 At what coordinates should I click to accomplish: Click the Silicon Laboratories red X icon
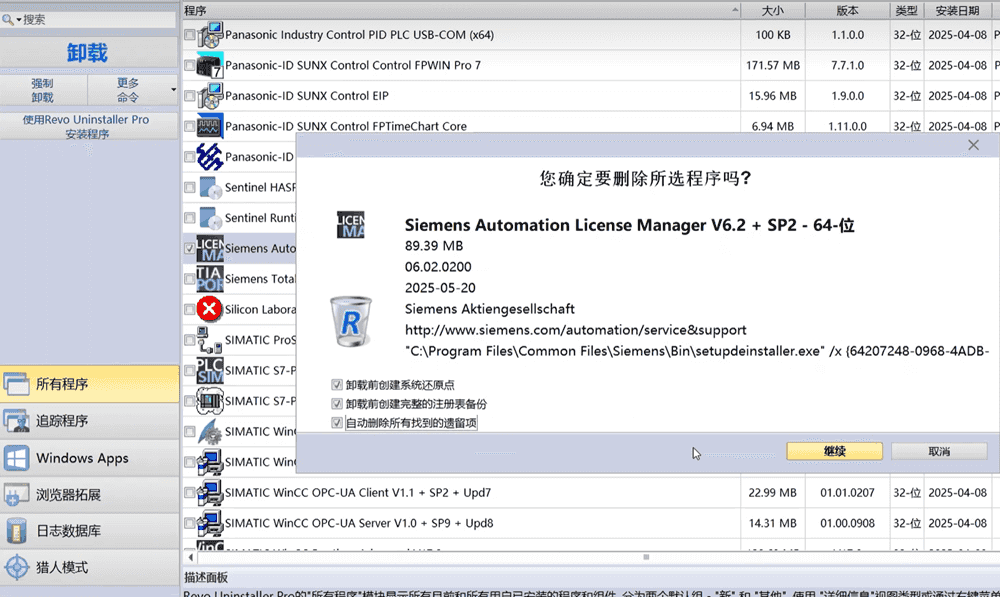[x=210, y=309]
